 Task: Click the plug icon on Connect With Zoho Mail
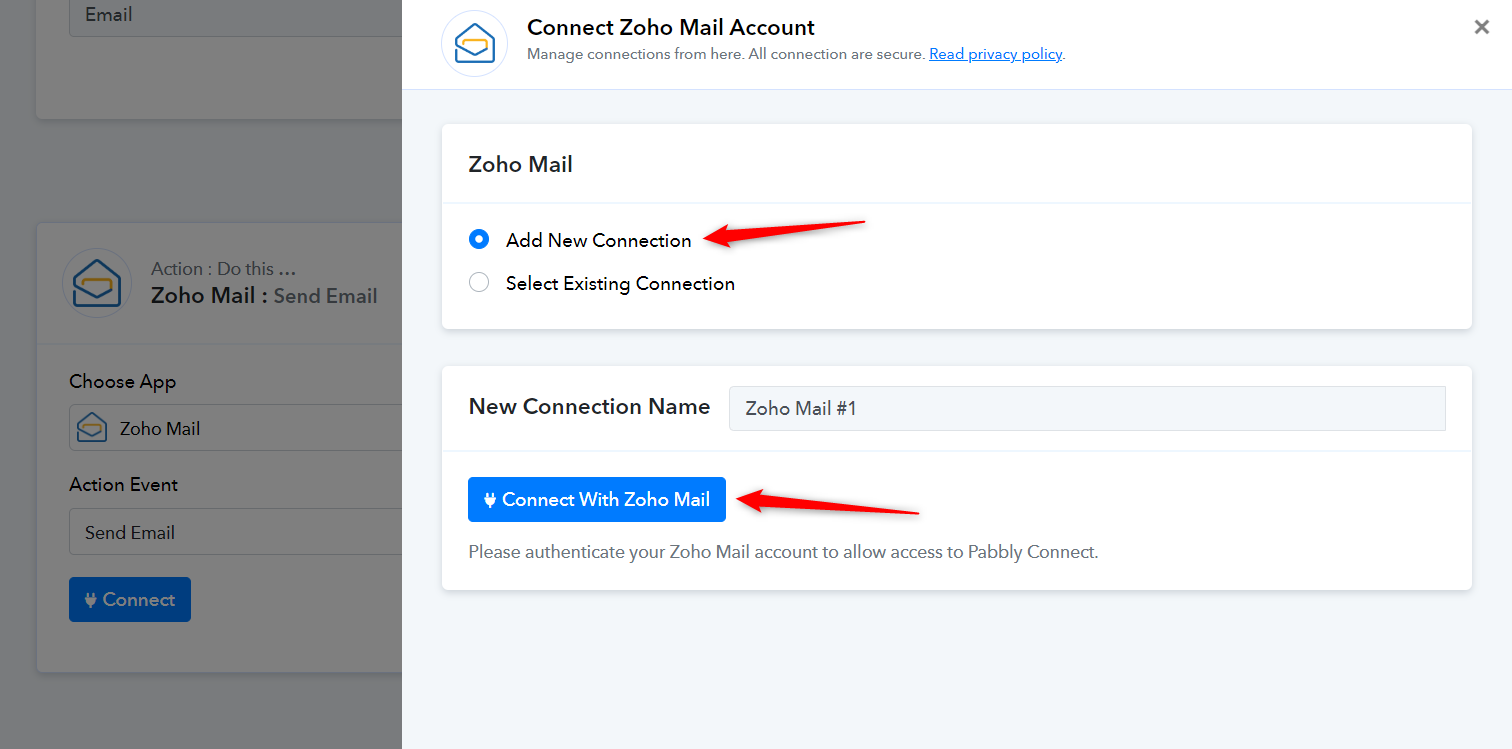click(490, 500)
